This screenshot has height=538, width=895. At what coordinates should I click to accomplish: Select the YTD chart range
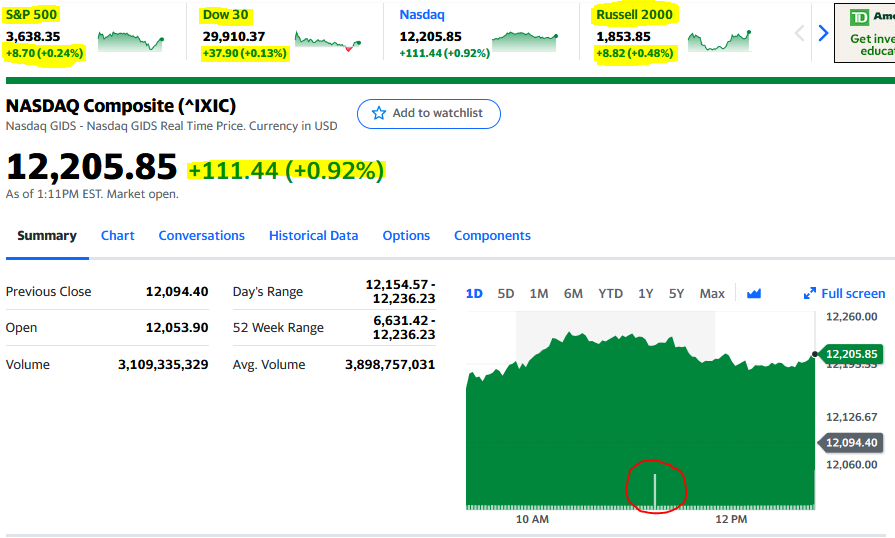click(x=610, y=293)
